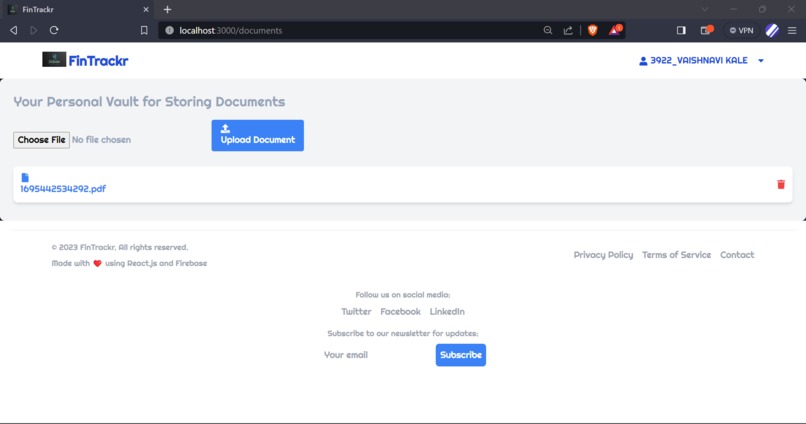This screenshot has height=424, width=806.
Task: Click the red trash delete icon
Action: coord(780,184)
